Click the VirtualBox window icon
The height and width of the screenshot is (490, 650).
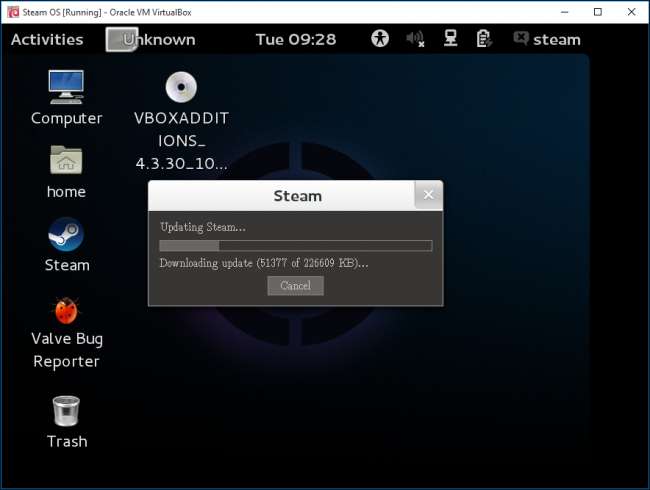(x=13, y=12)
